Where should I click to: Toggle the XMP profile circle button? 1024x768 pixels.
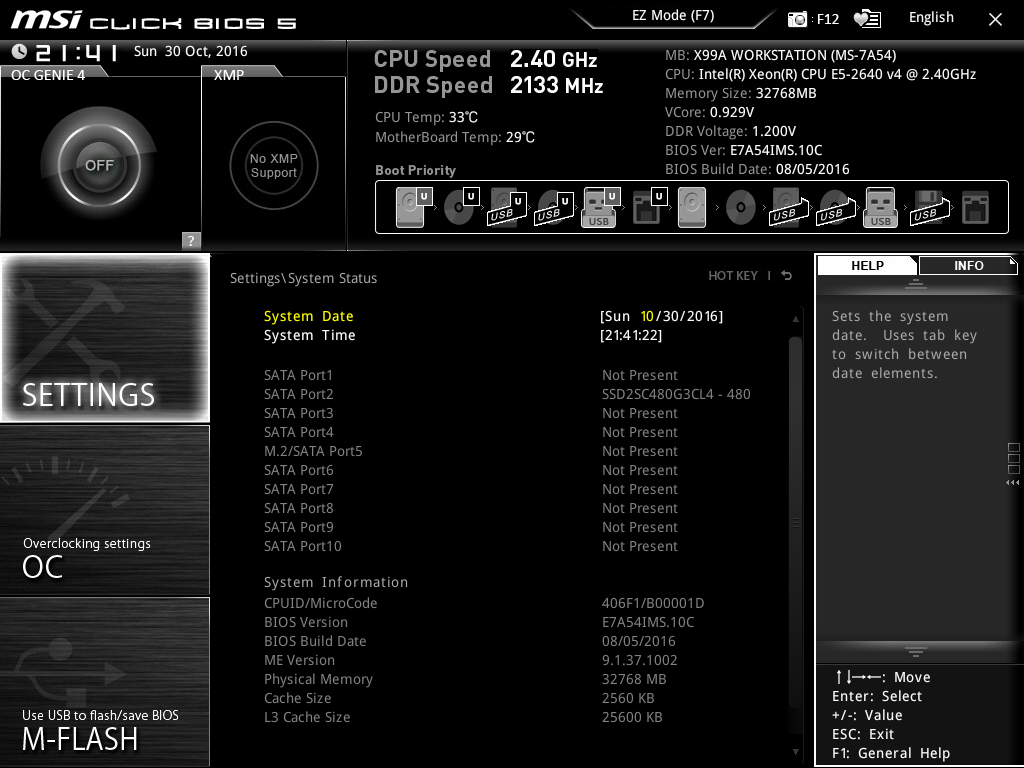click(274, 165)
